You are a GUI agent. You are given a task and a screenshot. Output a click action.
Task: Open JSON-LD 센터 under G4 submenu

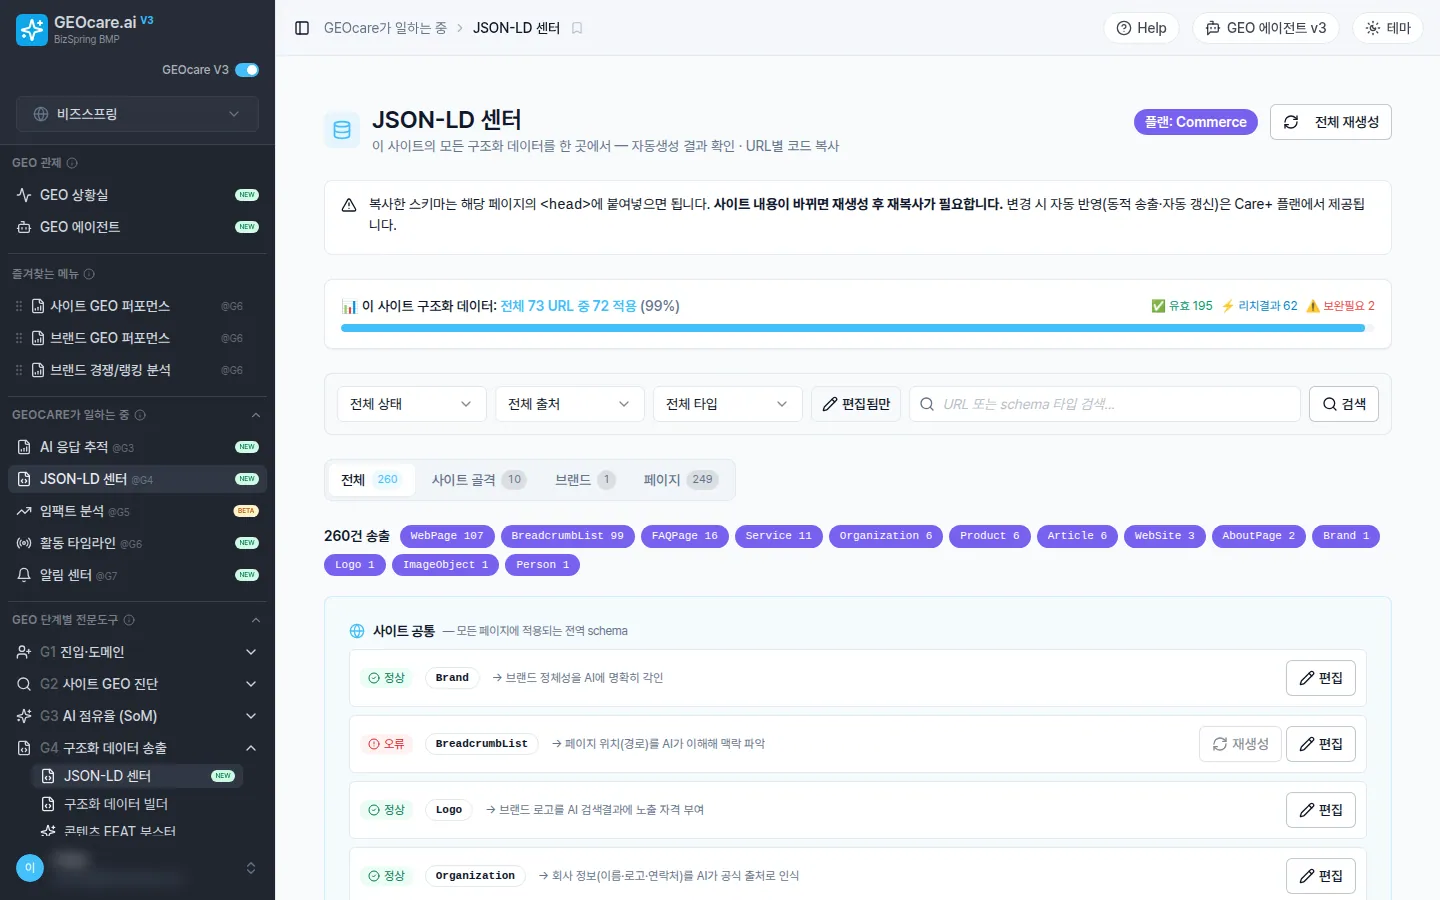(x=137, y=776)
